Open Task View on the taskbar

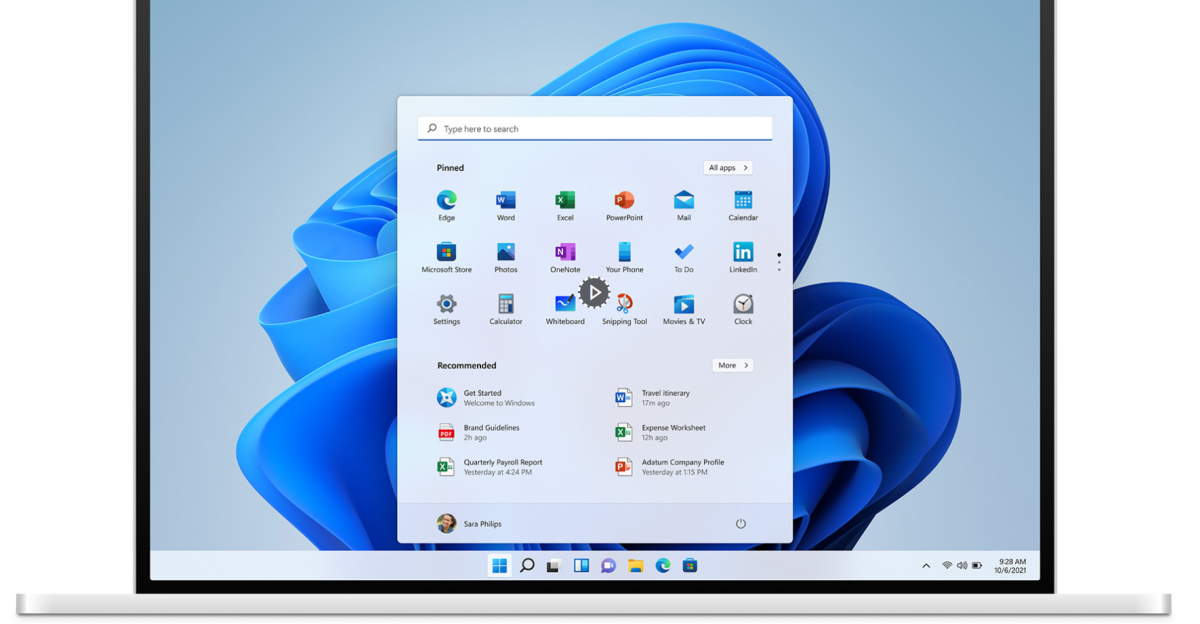(x=554, y=566)
